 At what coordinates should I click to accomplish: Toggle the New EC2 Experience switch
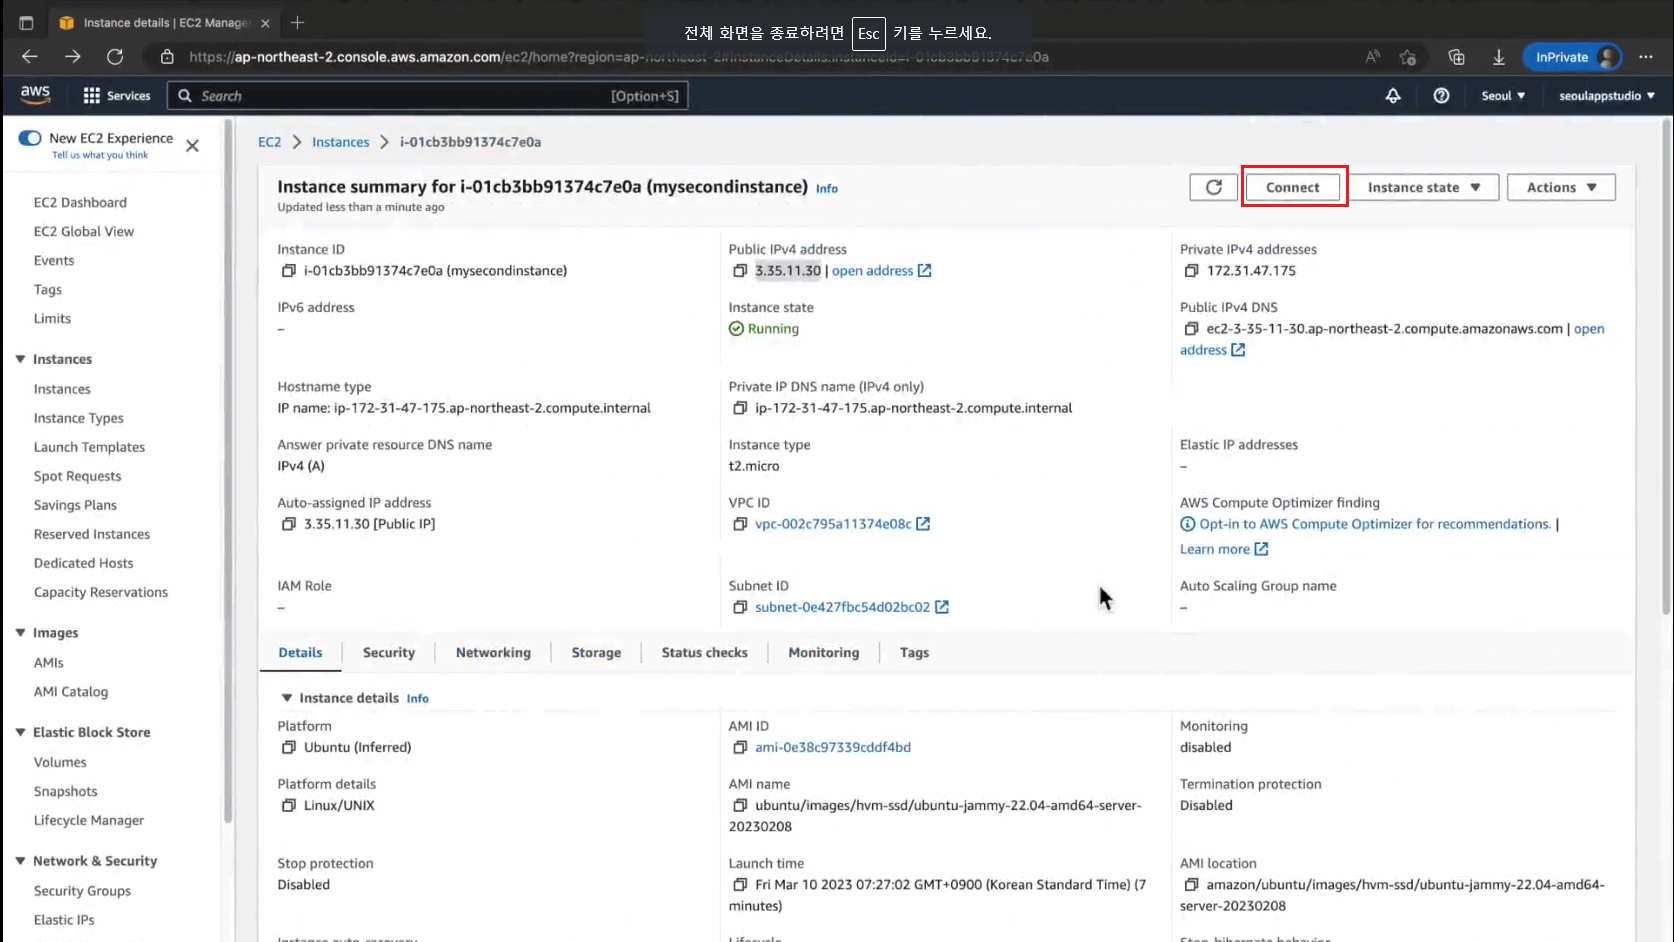(x=30, y=138)
